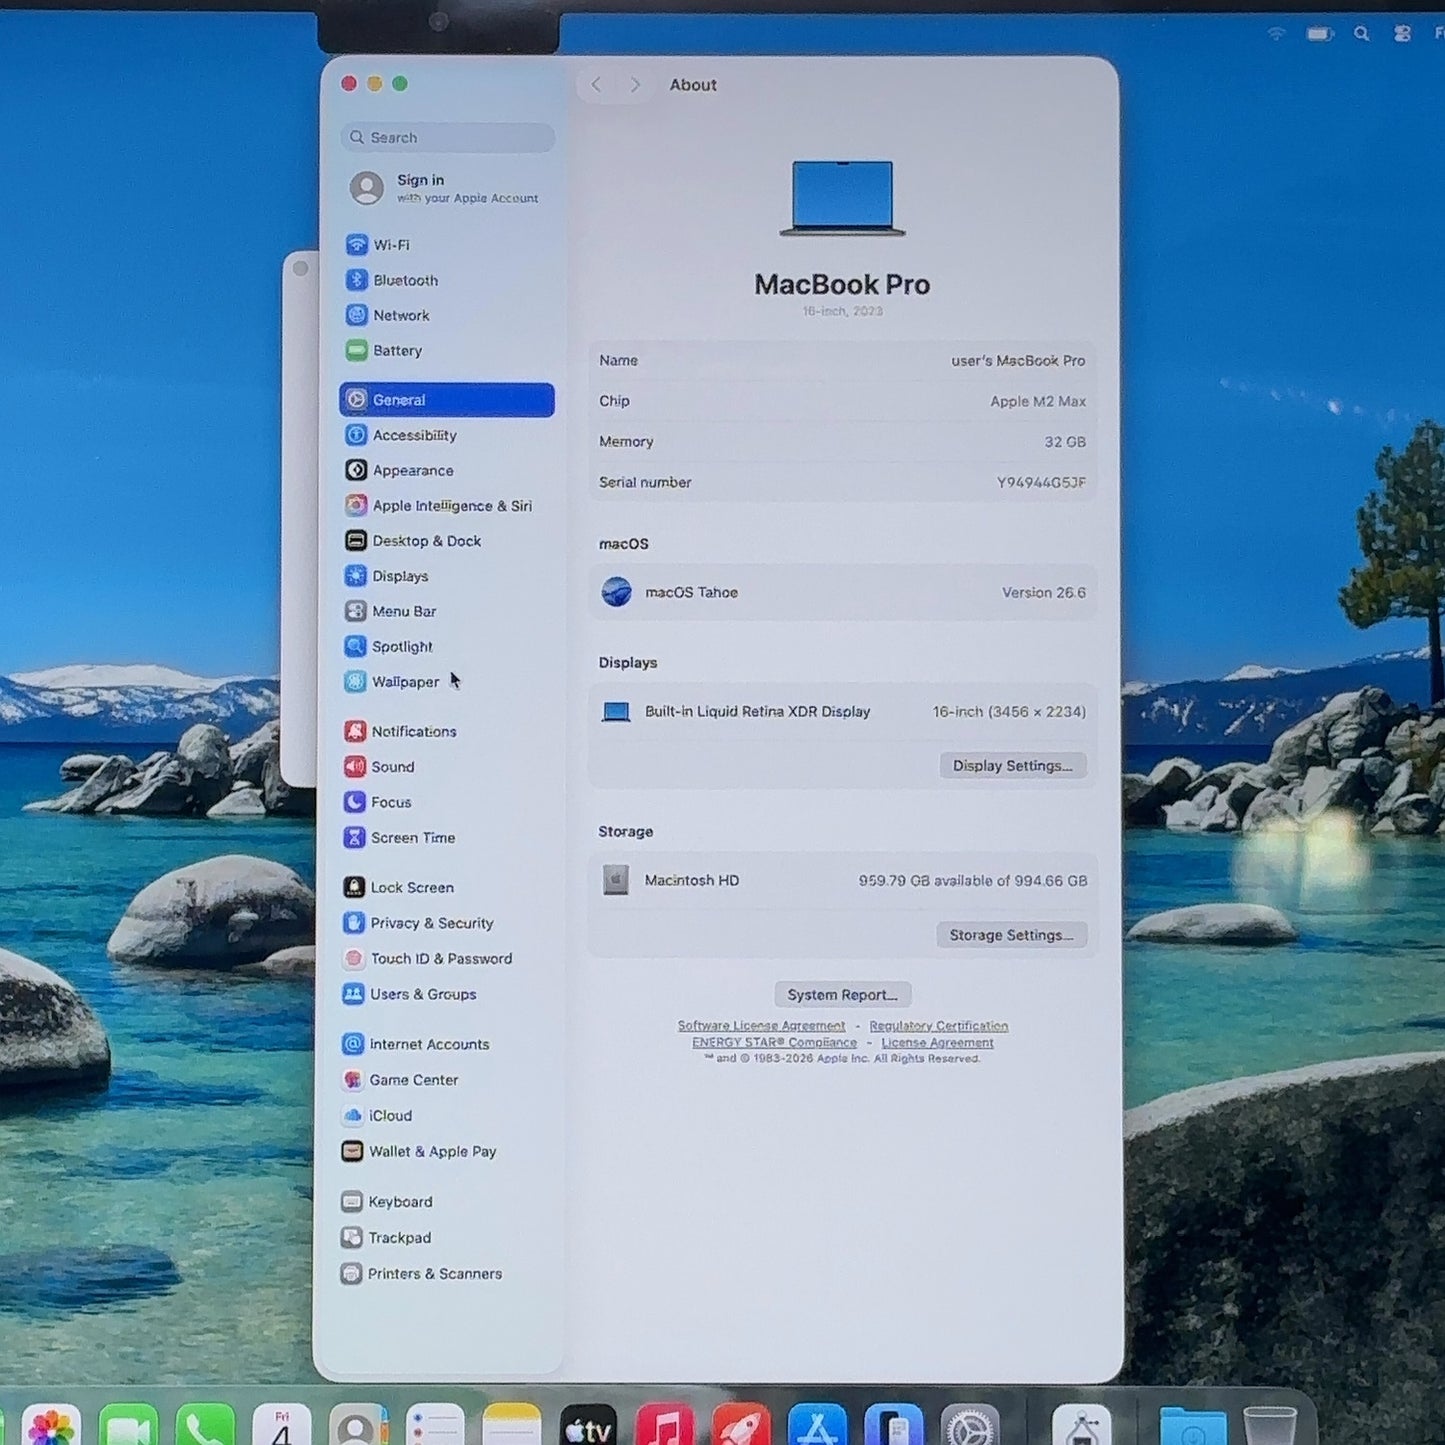Click the name "user's MacBook Pro"
Viewport: 1445px width, 1445px height.
1017,361
